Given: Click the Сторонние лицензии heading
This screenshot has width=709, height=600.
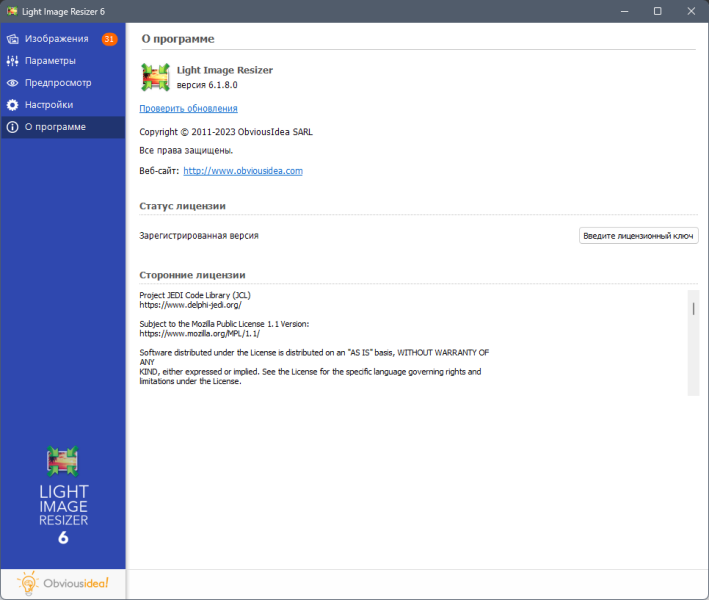Looking at the screenshot, I should point(192,275).
